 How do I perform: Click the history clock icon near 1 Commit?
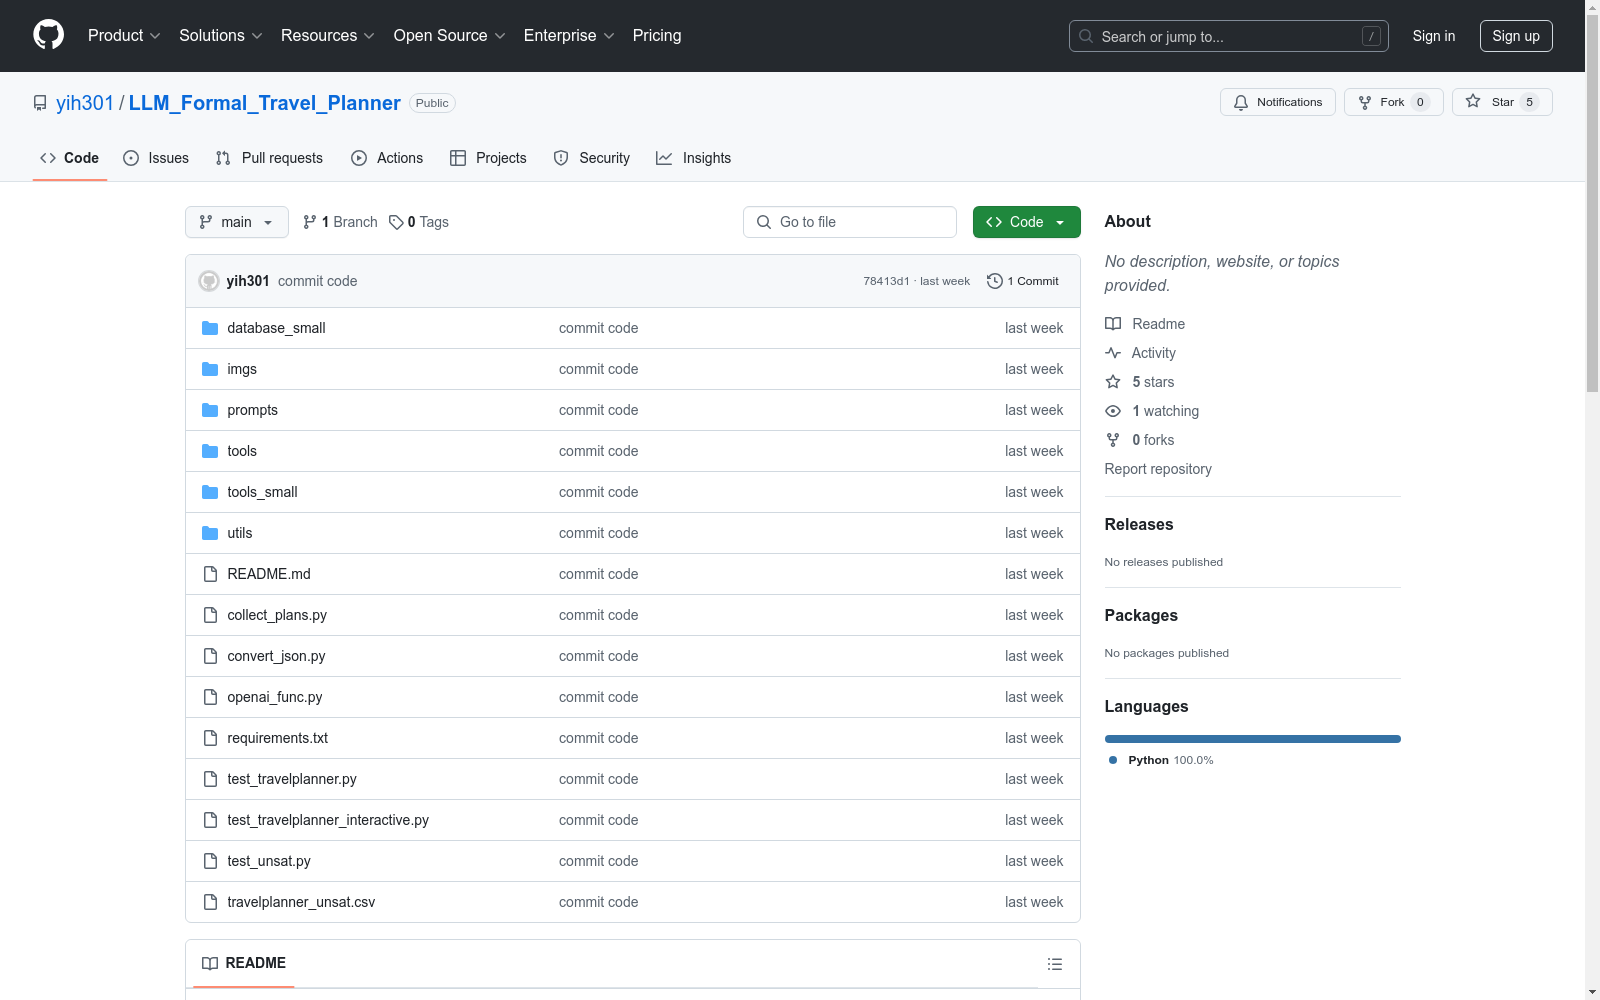pyautogui.click(x=994, y=281)
